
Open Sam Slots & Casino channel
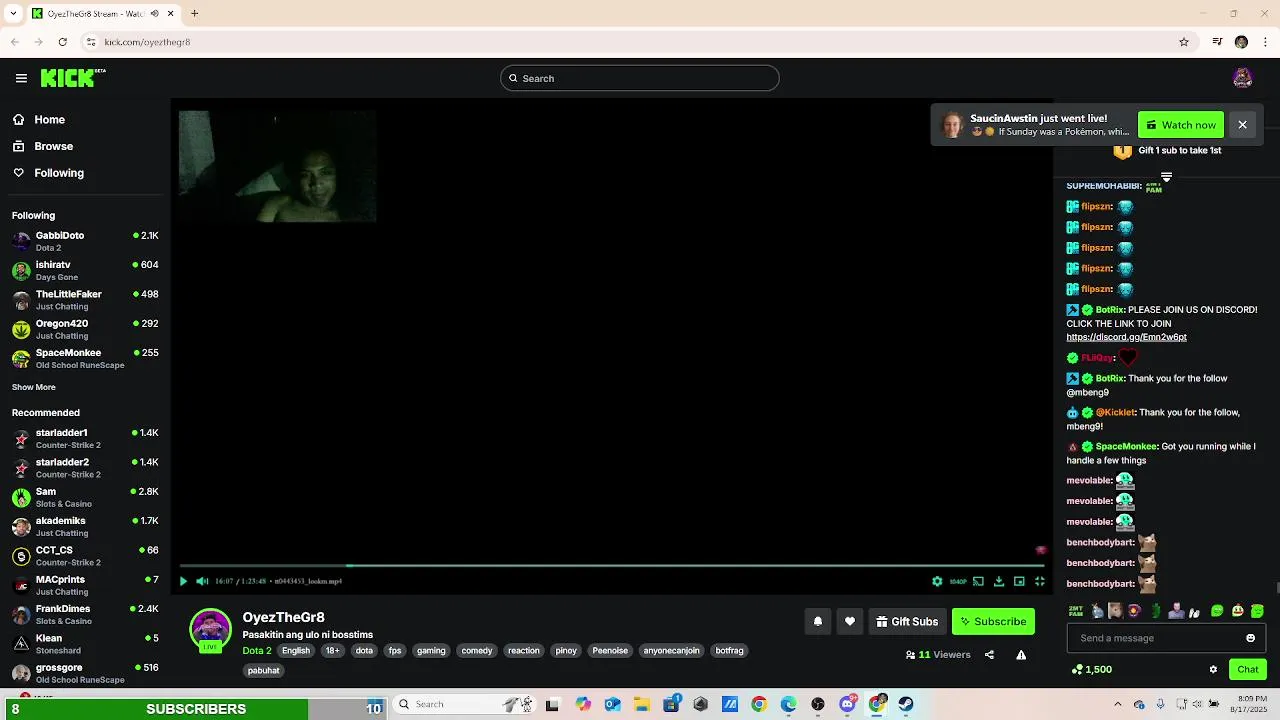pos(85,497)
